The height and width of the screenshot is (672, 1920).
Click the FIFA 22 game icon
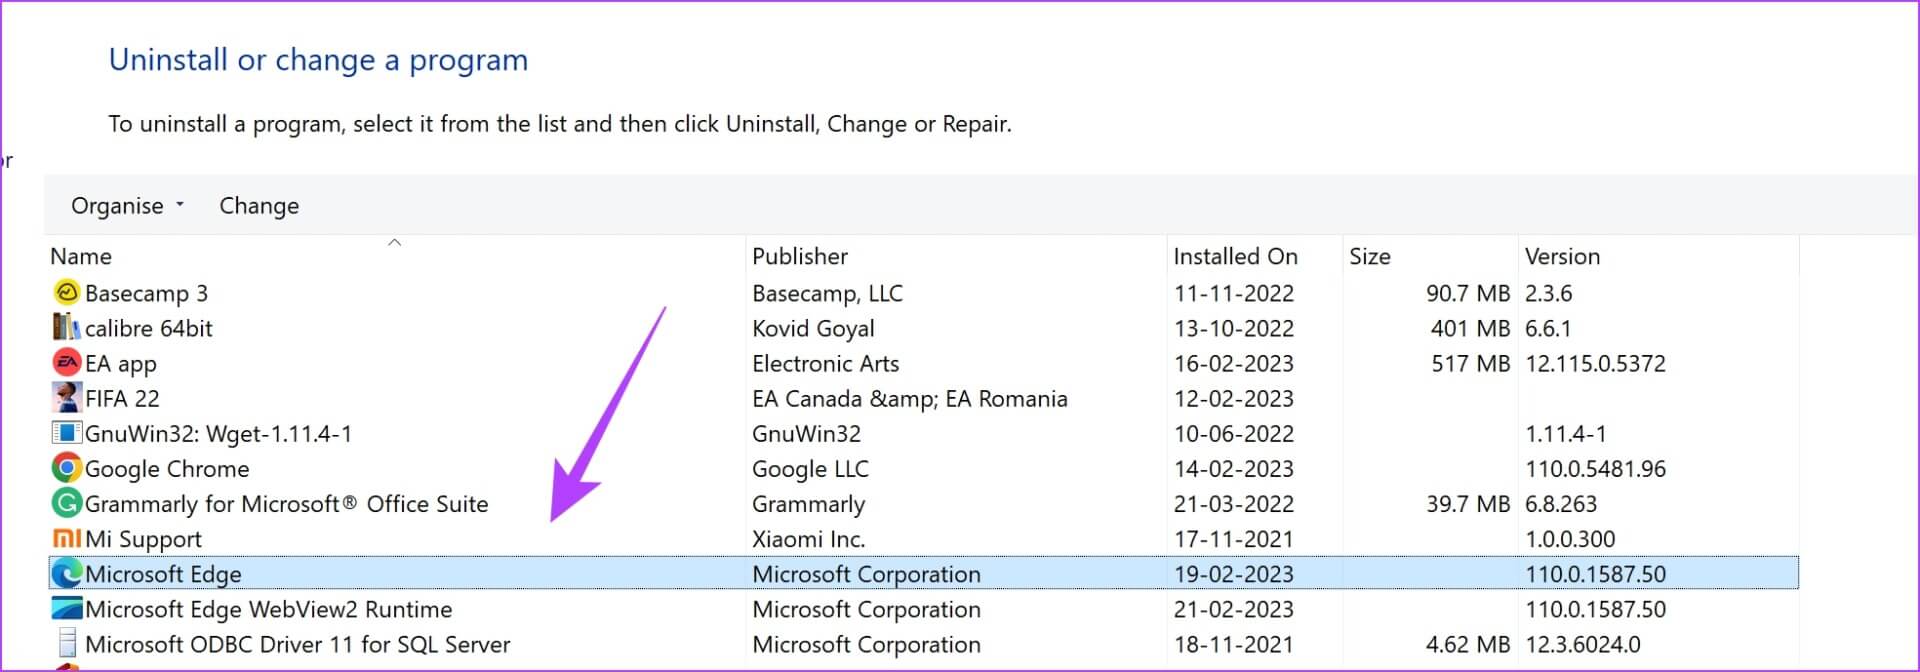tap(66, 398)
